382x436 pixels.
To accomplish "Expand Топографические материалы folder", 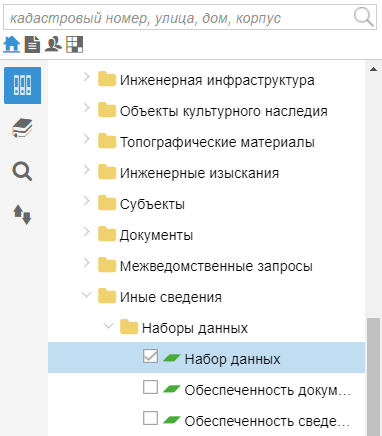I will [x=86, y=139].
